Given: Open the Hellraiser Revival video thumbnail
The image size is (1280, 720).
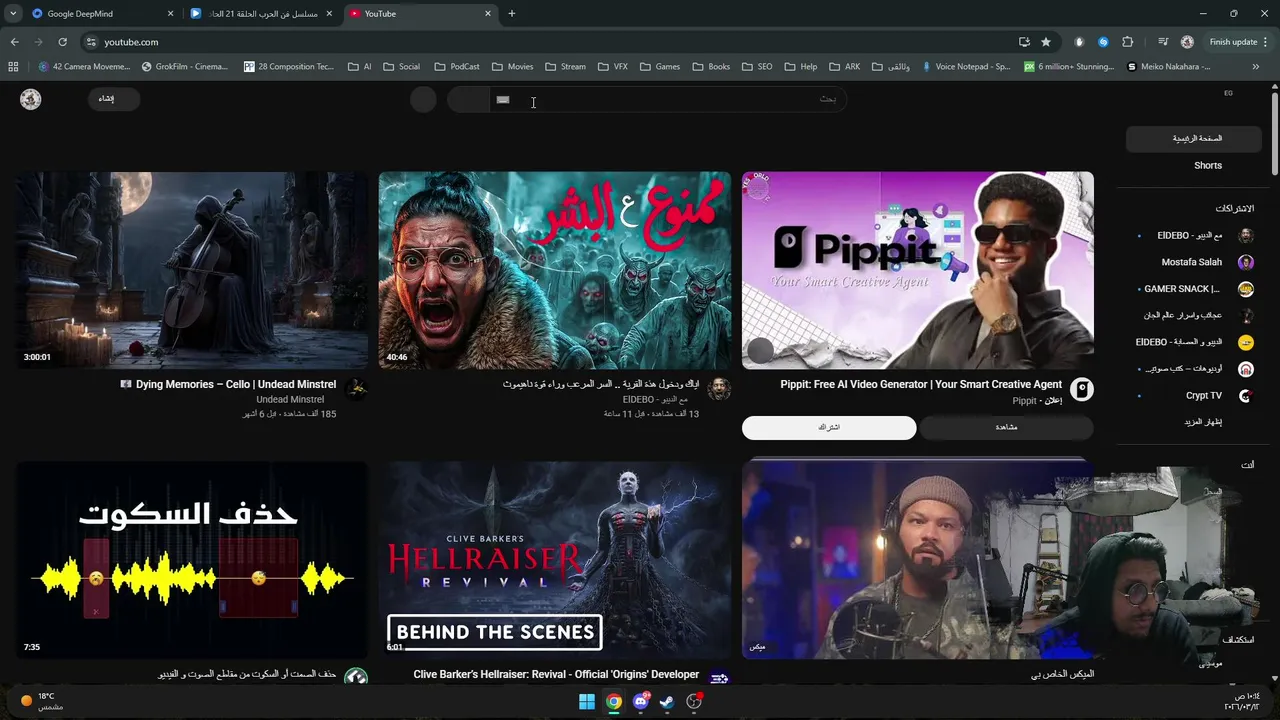Looking at the screenshot, I should tap(555, 560).
